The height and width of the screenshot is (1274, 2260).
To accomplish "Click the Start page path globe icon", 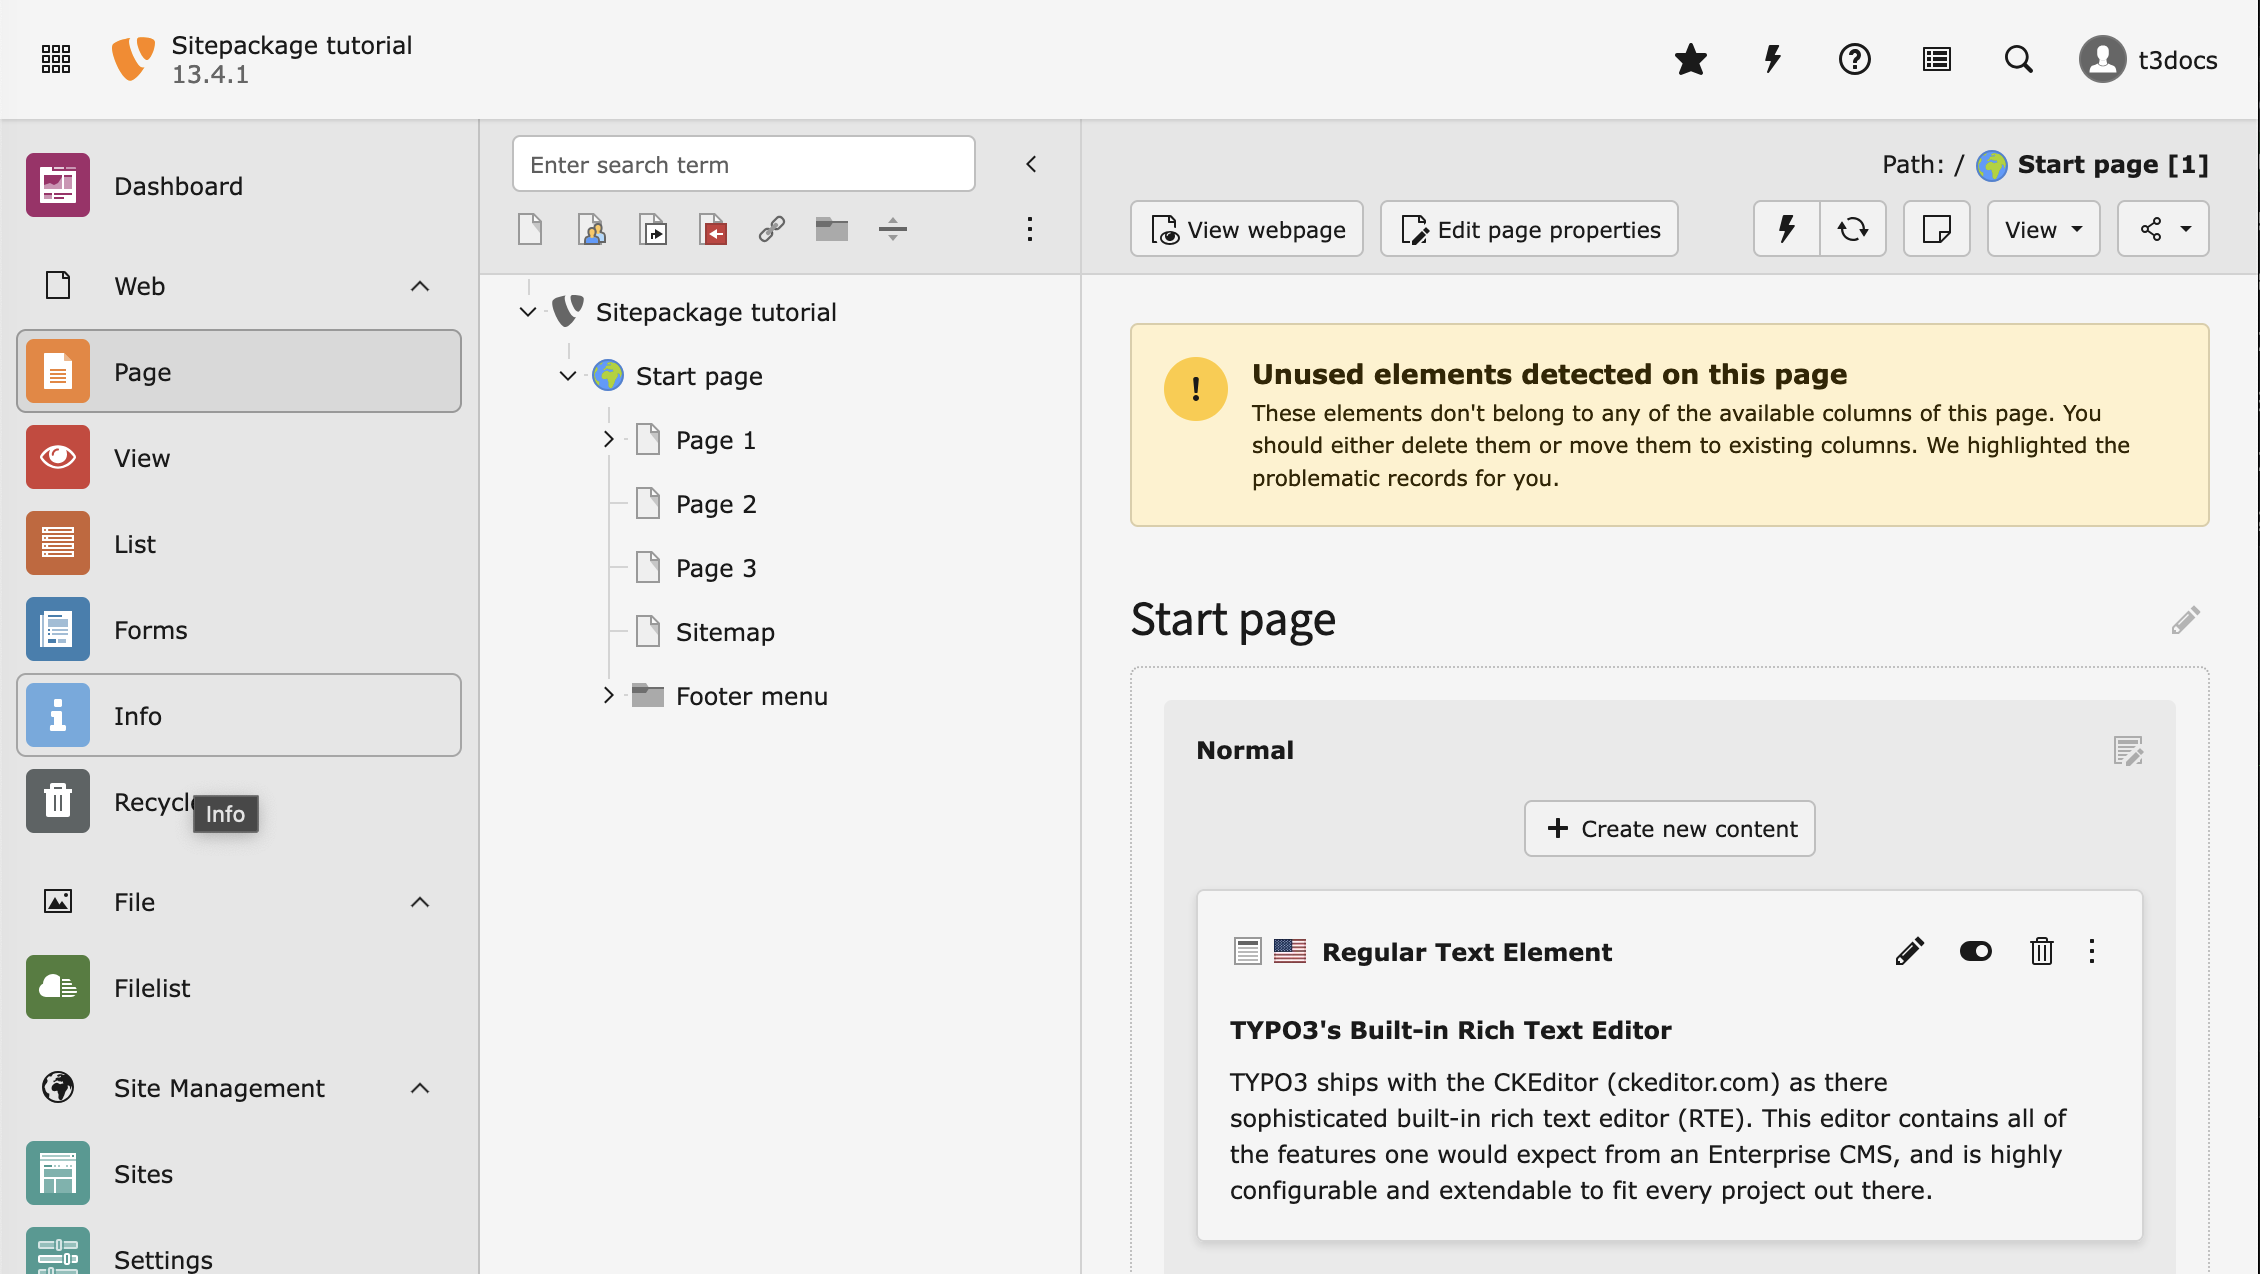I will pyautogui.click(x=1992, y=165).
